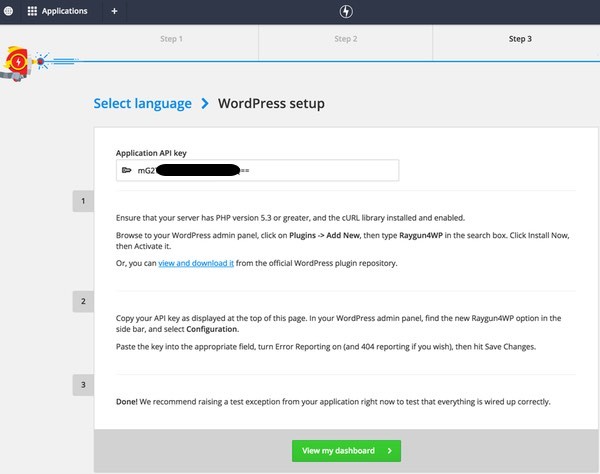This screenshot has width=600, height=474.
Task: Click the Done! text in step 3
Action: [x=127, y=402]
